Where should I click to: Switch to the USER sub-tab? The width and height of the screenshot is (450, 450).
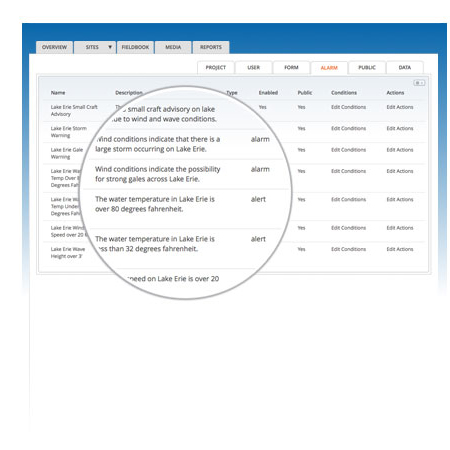[254, 67]
